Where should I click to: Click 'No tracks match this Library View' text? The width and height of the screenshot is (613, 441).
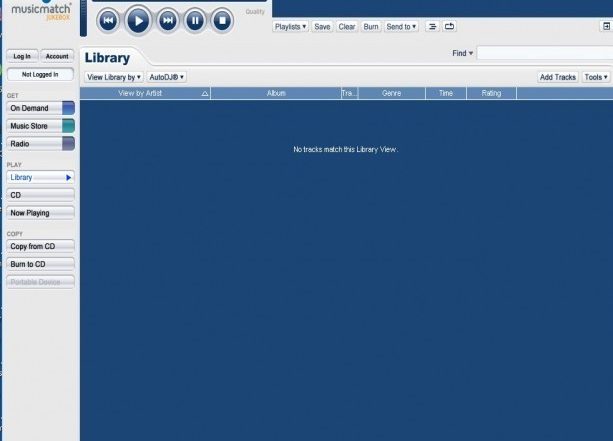pyautogui.click(x=346, y=149)
